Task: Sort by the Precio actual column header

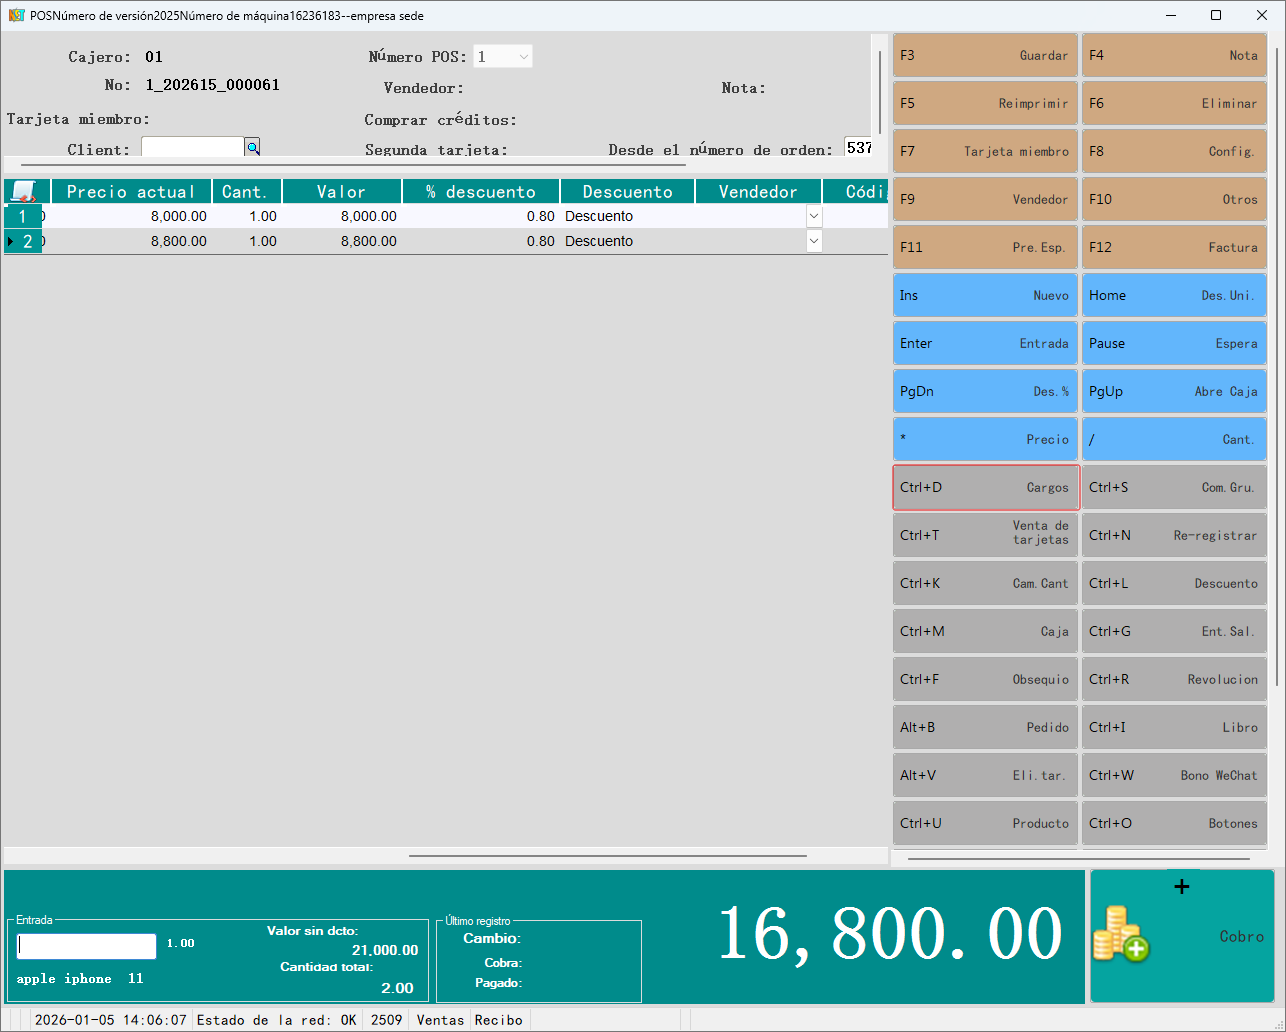Action: (131, 191)
